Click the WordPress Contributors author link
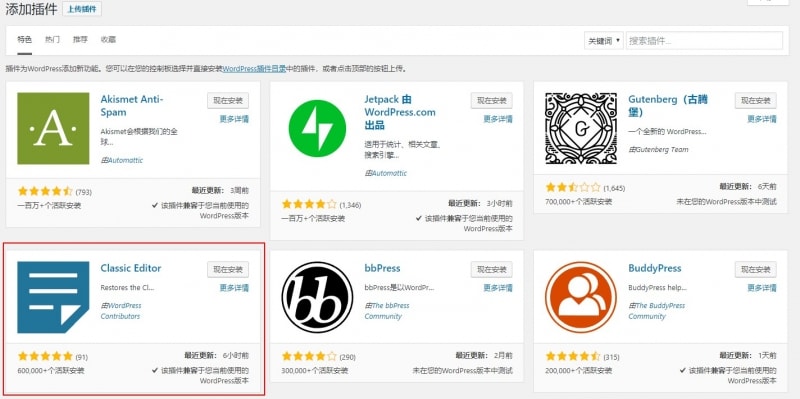The image size is (800, 399). [x=121, y=311]
